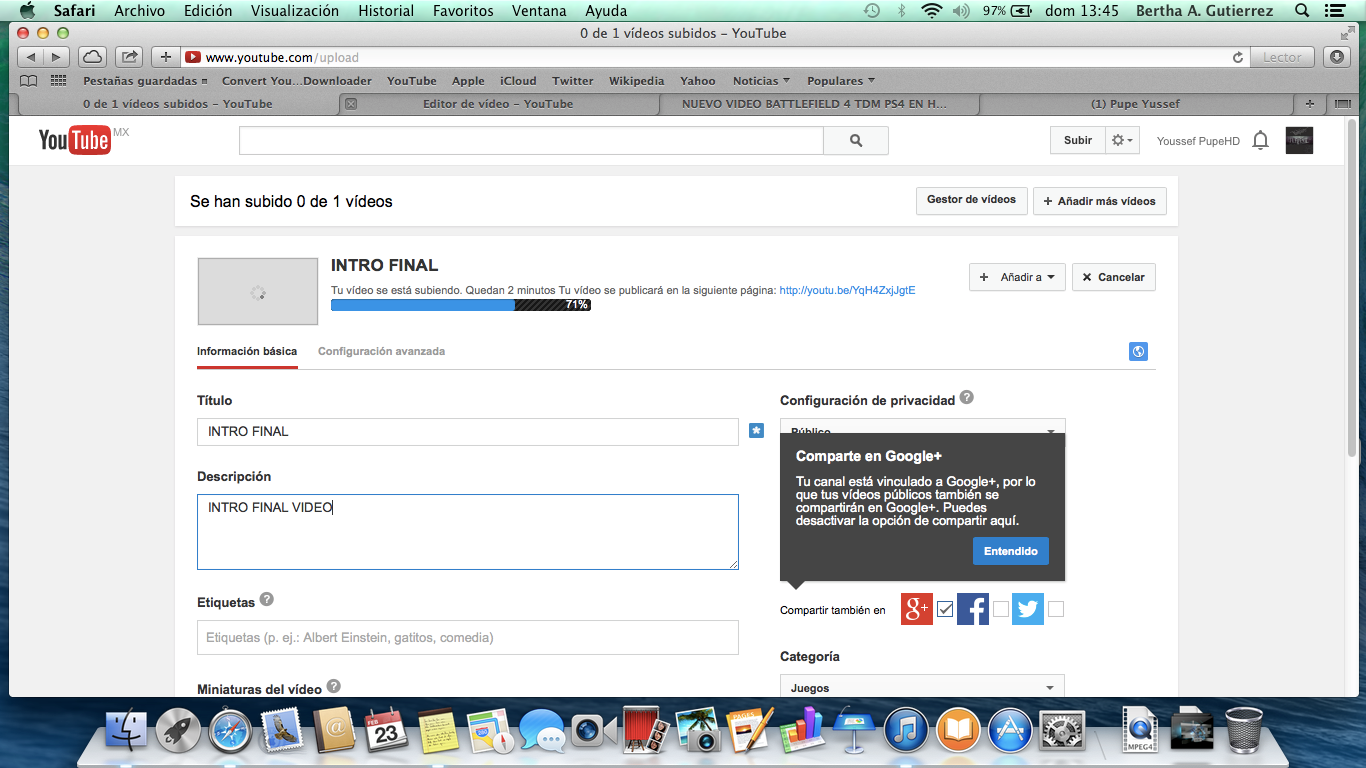
Task: Click Safari's share button in toolbar
Action: click(x=129, y=57)
